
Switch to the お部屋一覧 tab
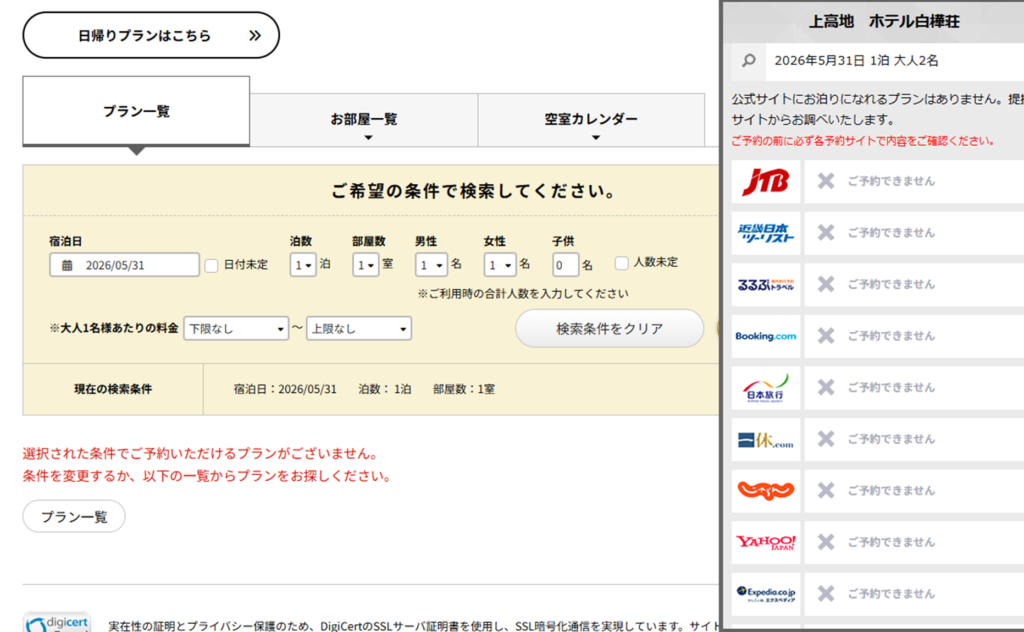pyautogui.click(x=364, y=120)
